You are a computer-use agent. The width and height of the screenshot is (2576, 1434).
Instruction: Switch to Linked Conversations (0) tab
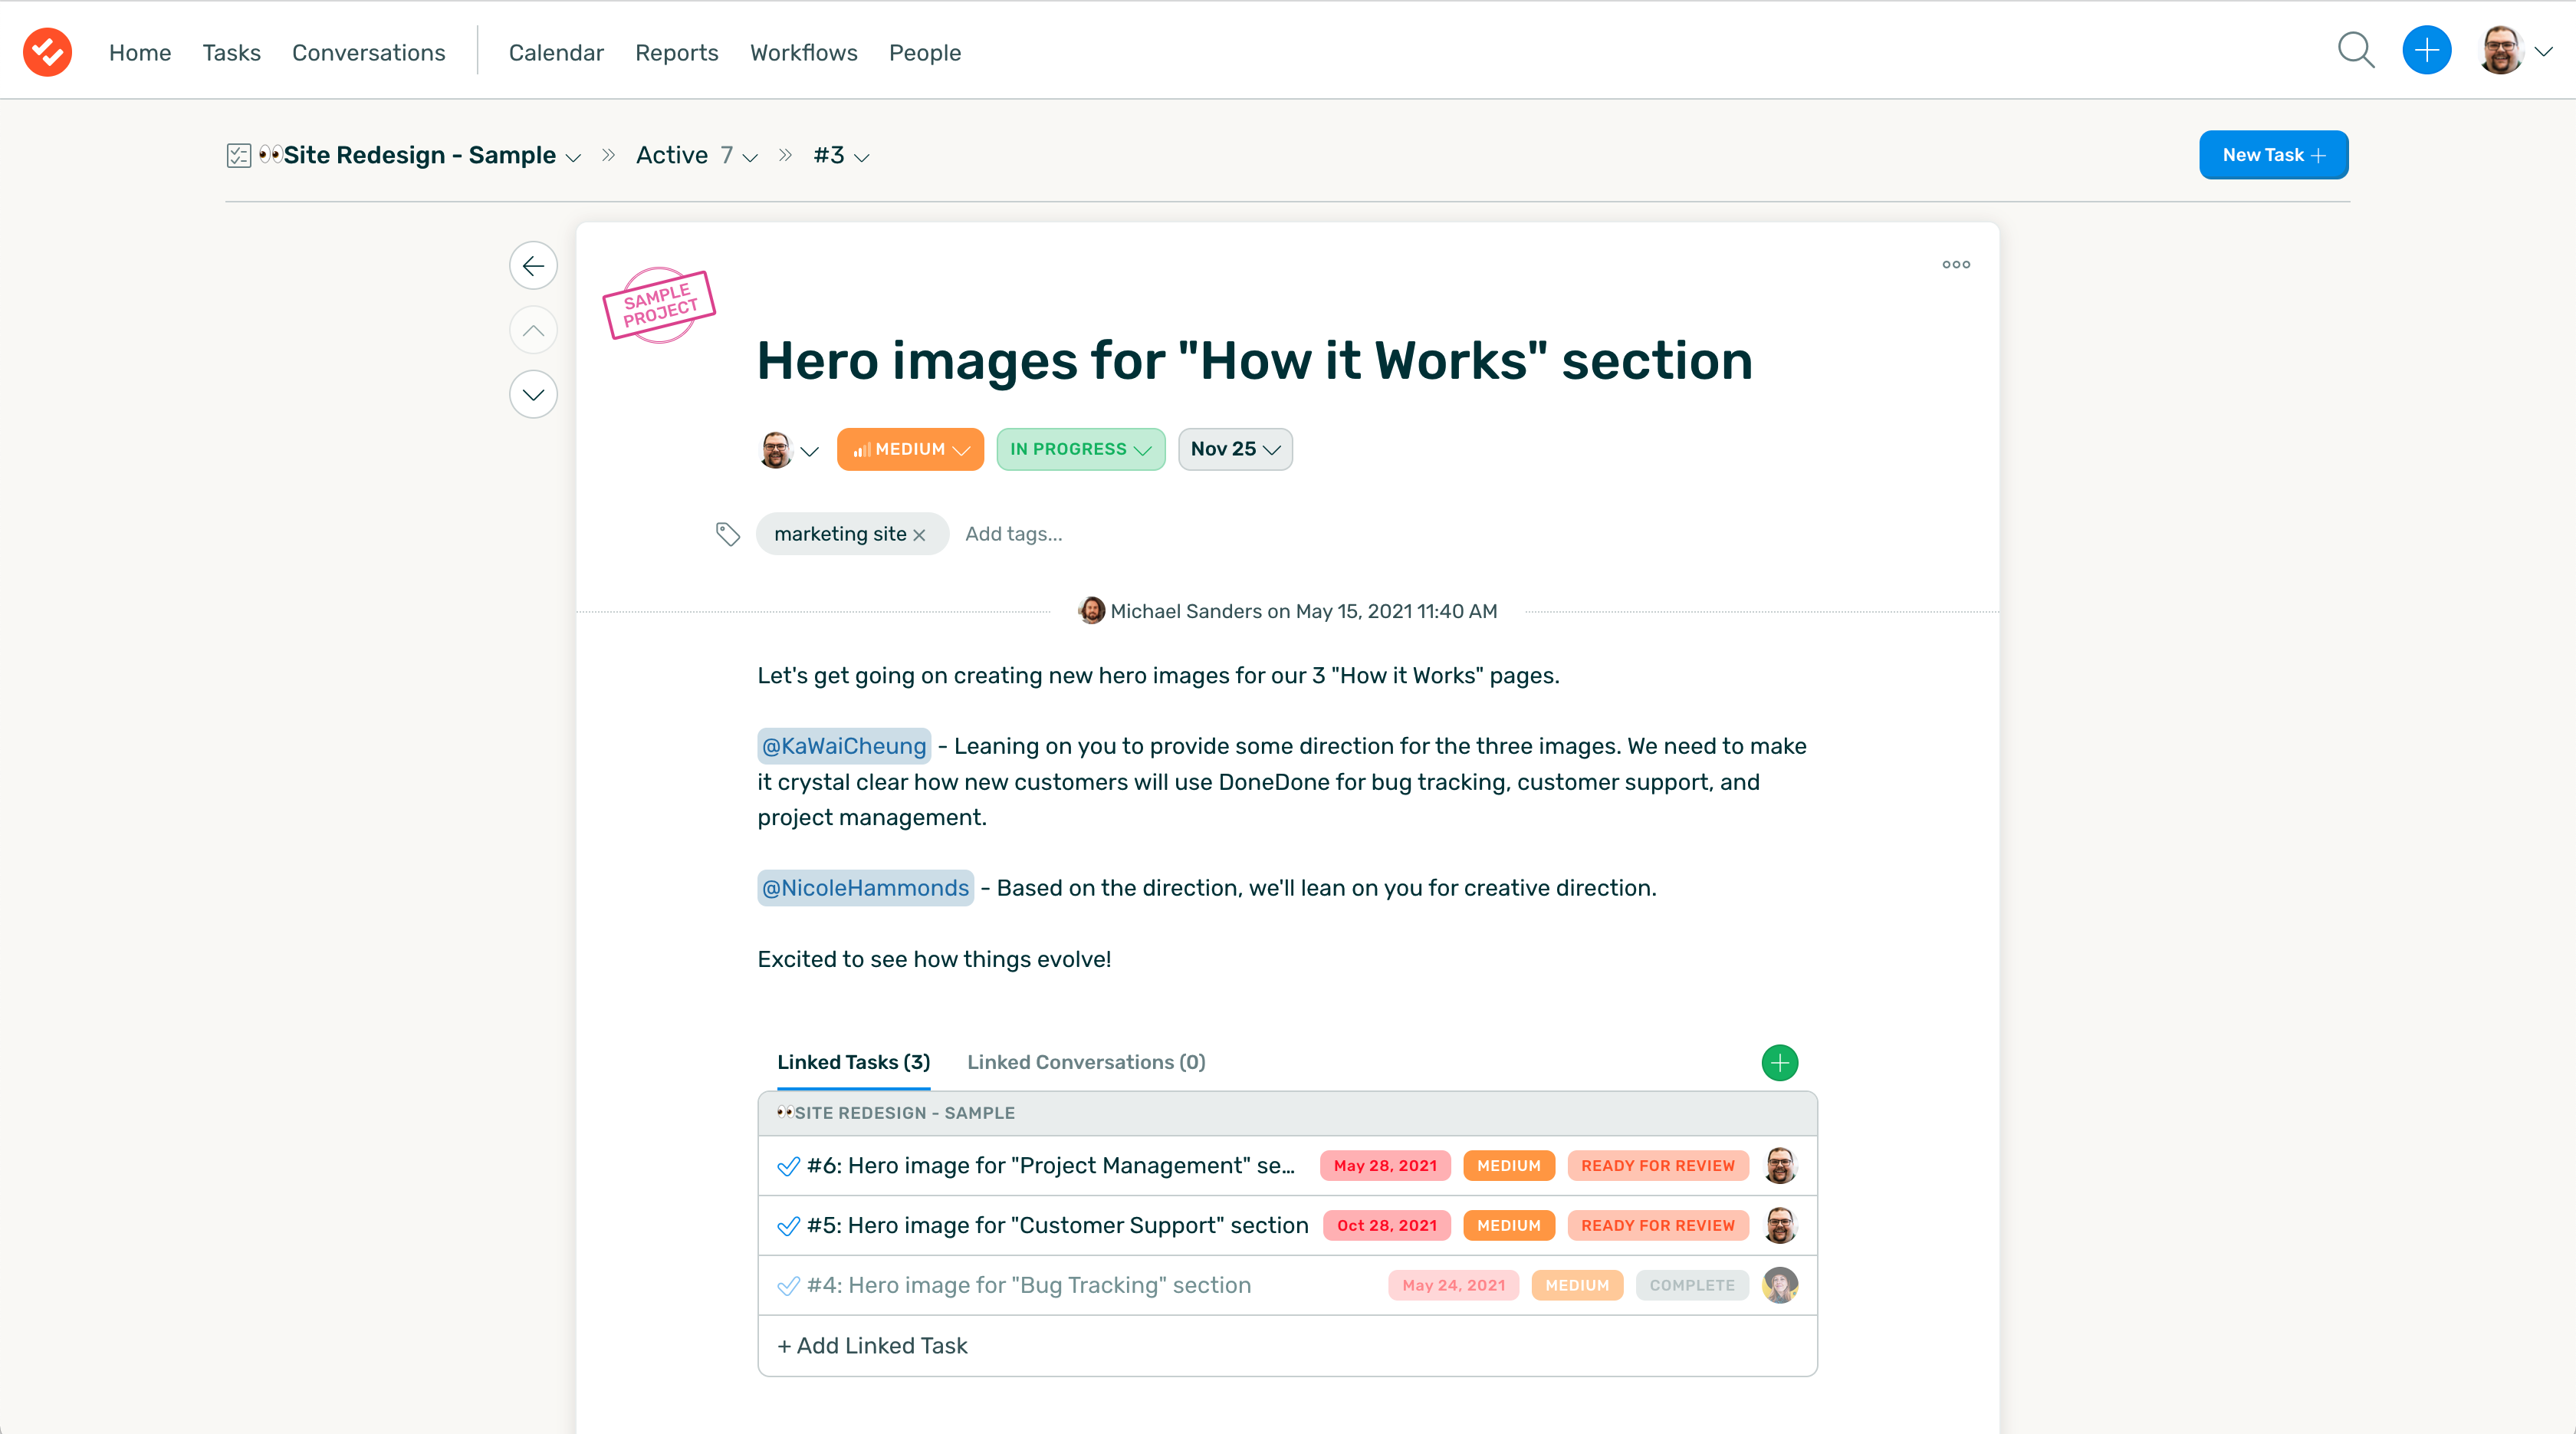[1086, 1062]
